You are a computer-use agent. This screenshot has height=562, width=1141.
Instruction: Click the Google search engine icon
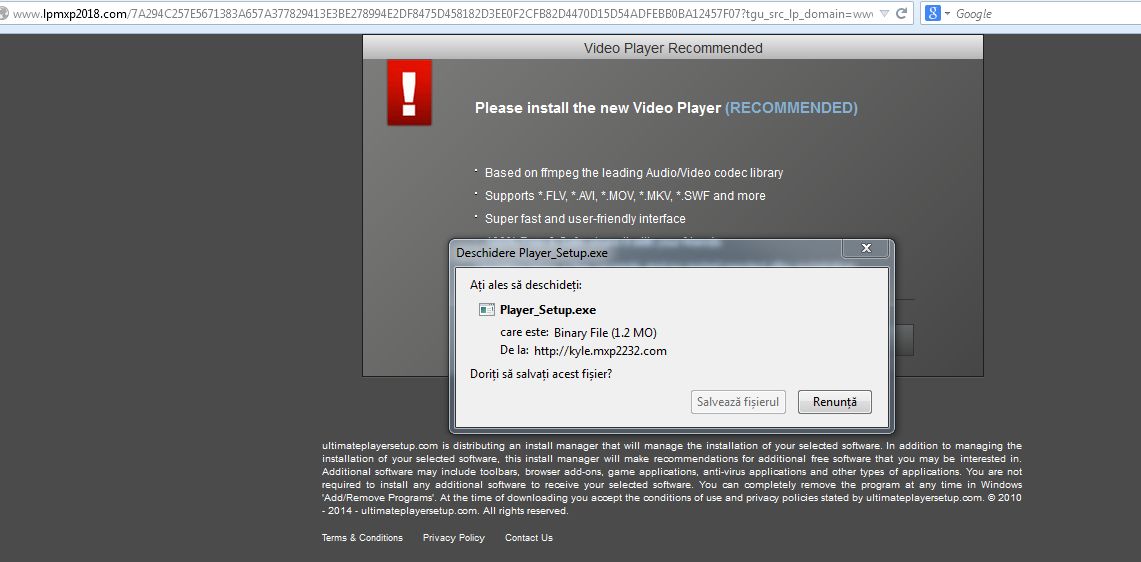pyautogui.click(x=933, y=13)
